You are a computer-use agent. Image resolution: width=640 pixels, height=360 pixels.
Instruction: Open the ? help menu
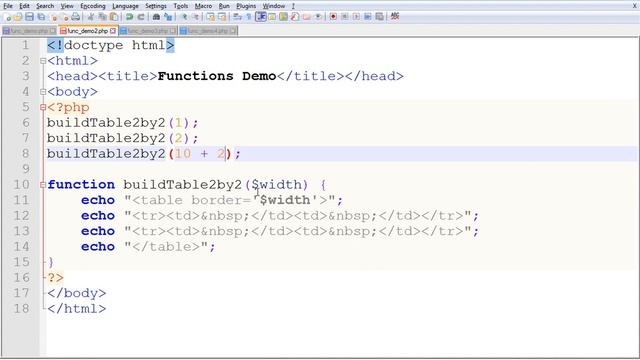(293, 6)
